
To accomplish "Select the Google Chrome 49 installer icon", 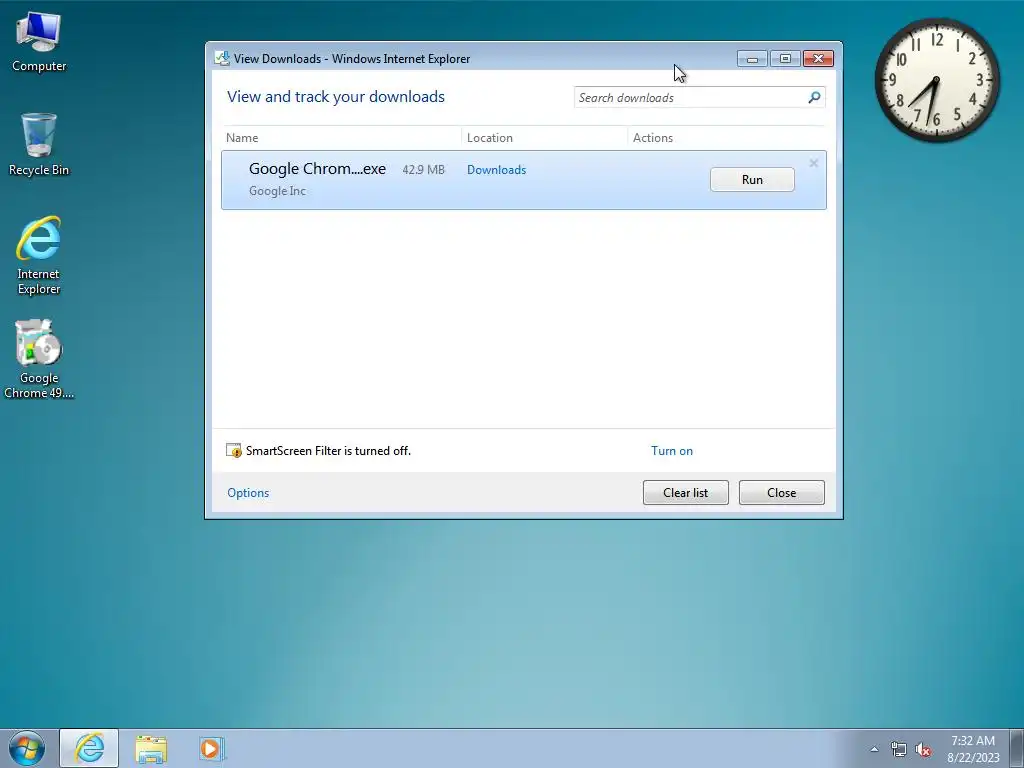I will pos(39,359).
